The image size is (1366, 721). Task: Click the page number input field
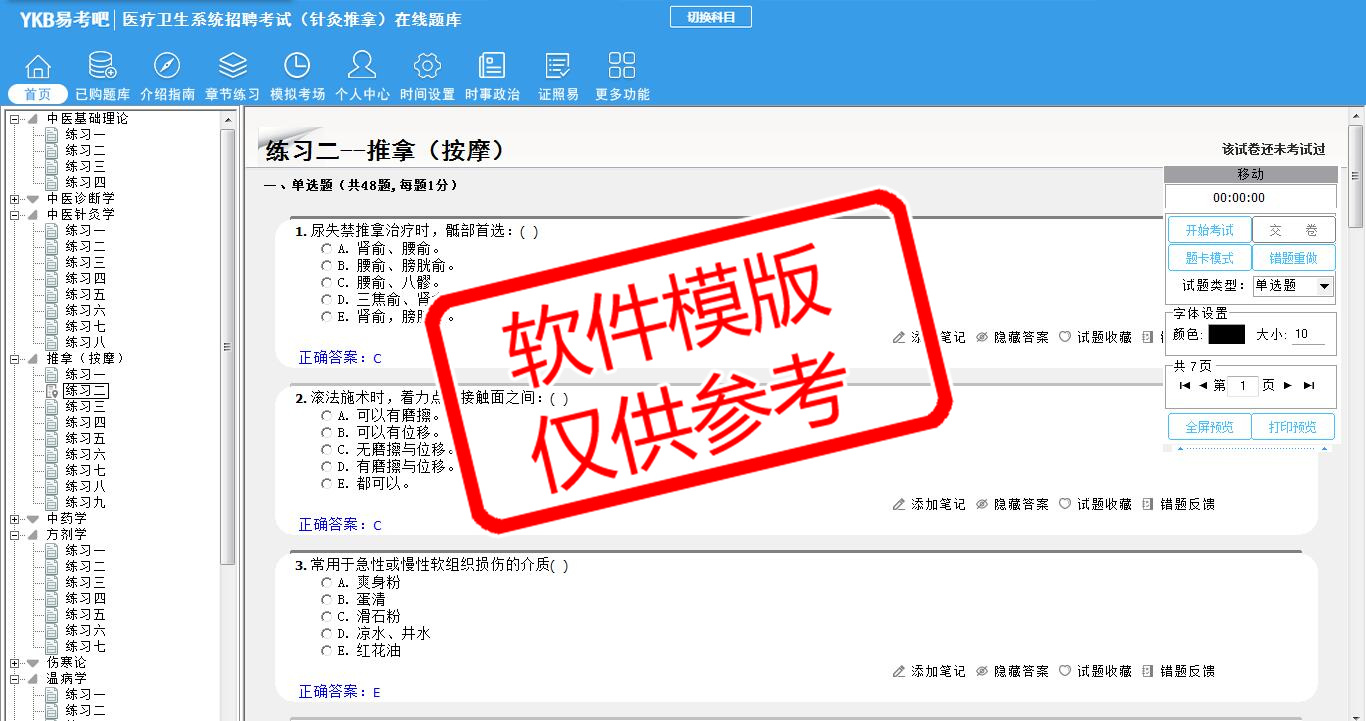pyautogui.click(x=1243, y=385)
